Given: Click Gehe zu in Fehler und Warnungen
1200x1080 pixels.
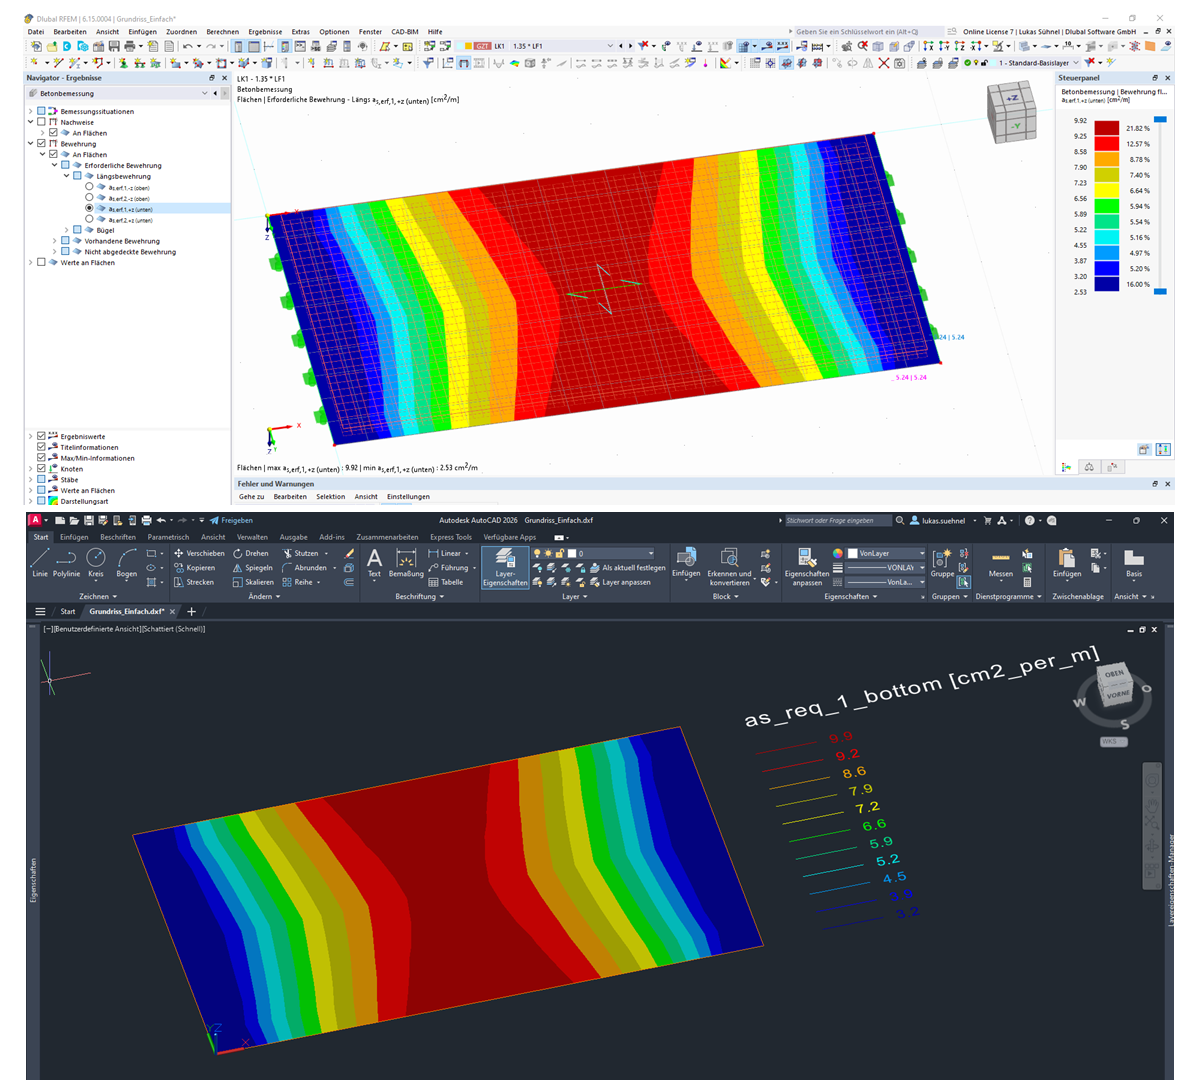Looking at the screenshot, I should click(x=251, y=496).
